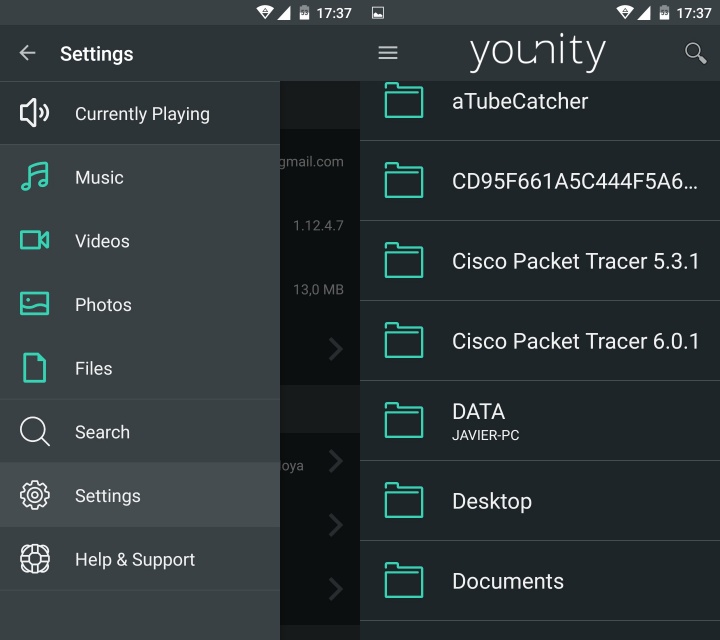Click the Videos camera icon
The width and height of the screenshot is (720, 640).
(34, 240)
